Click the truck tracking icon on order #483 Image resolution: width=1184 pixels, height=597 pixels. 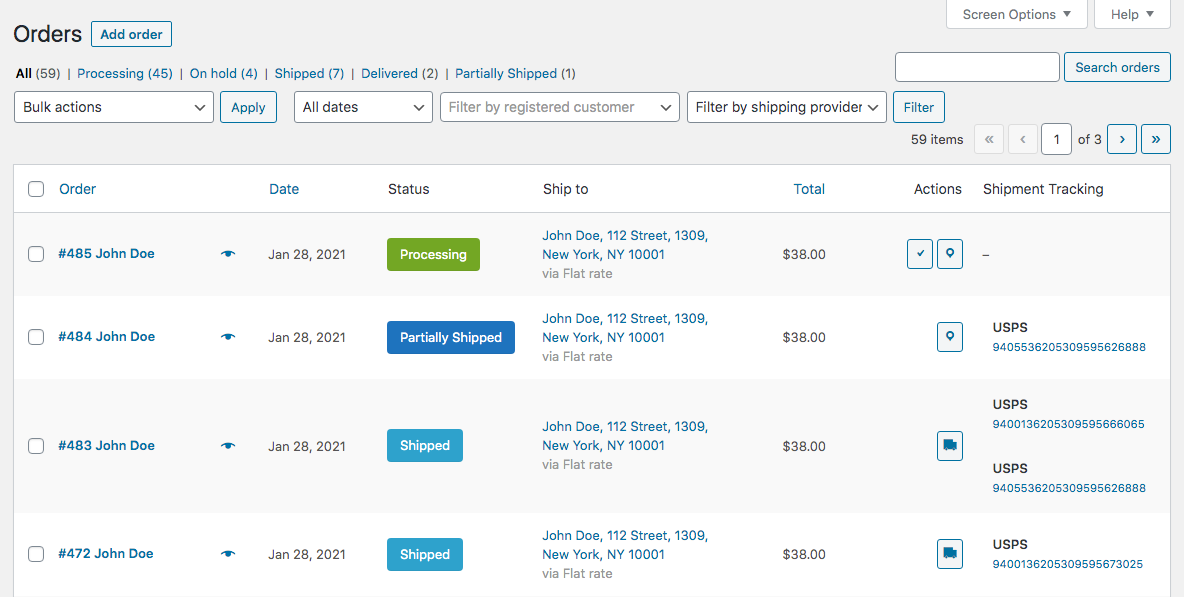pos(949,445)
